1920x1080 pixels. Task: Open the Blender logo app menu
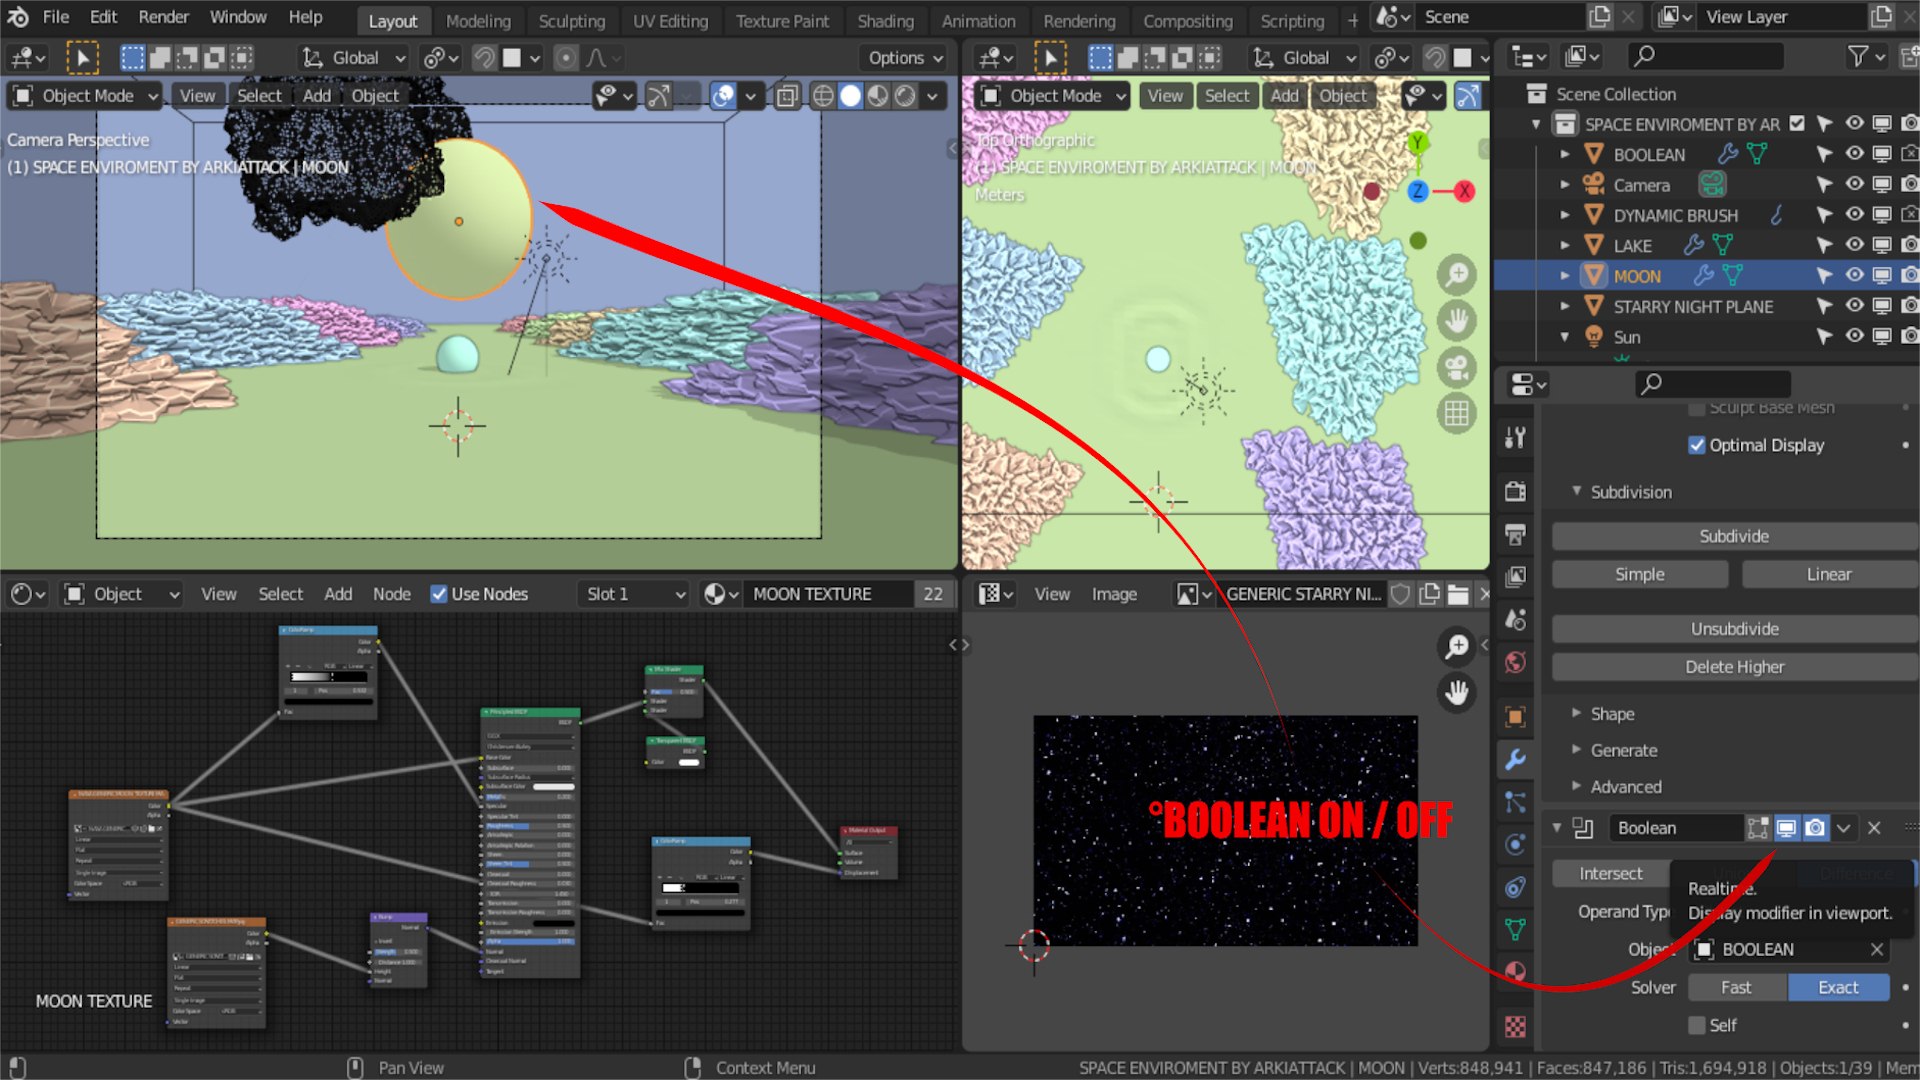coord(17,17)
